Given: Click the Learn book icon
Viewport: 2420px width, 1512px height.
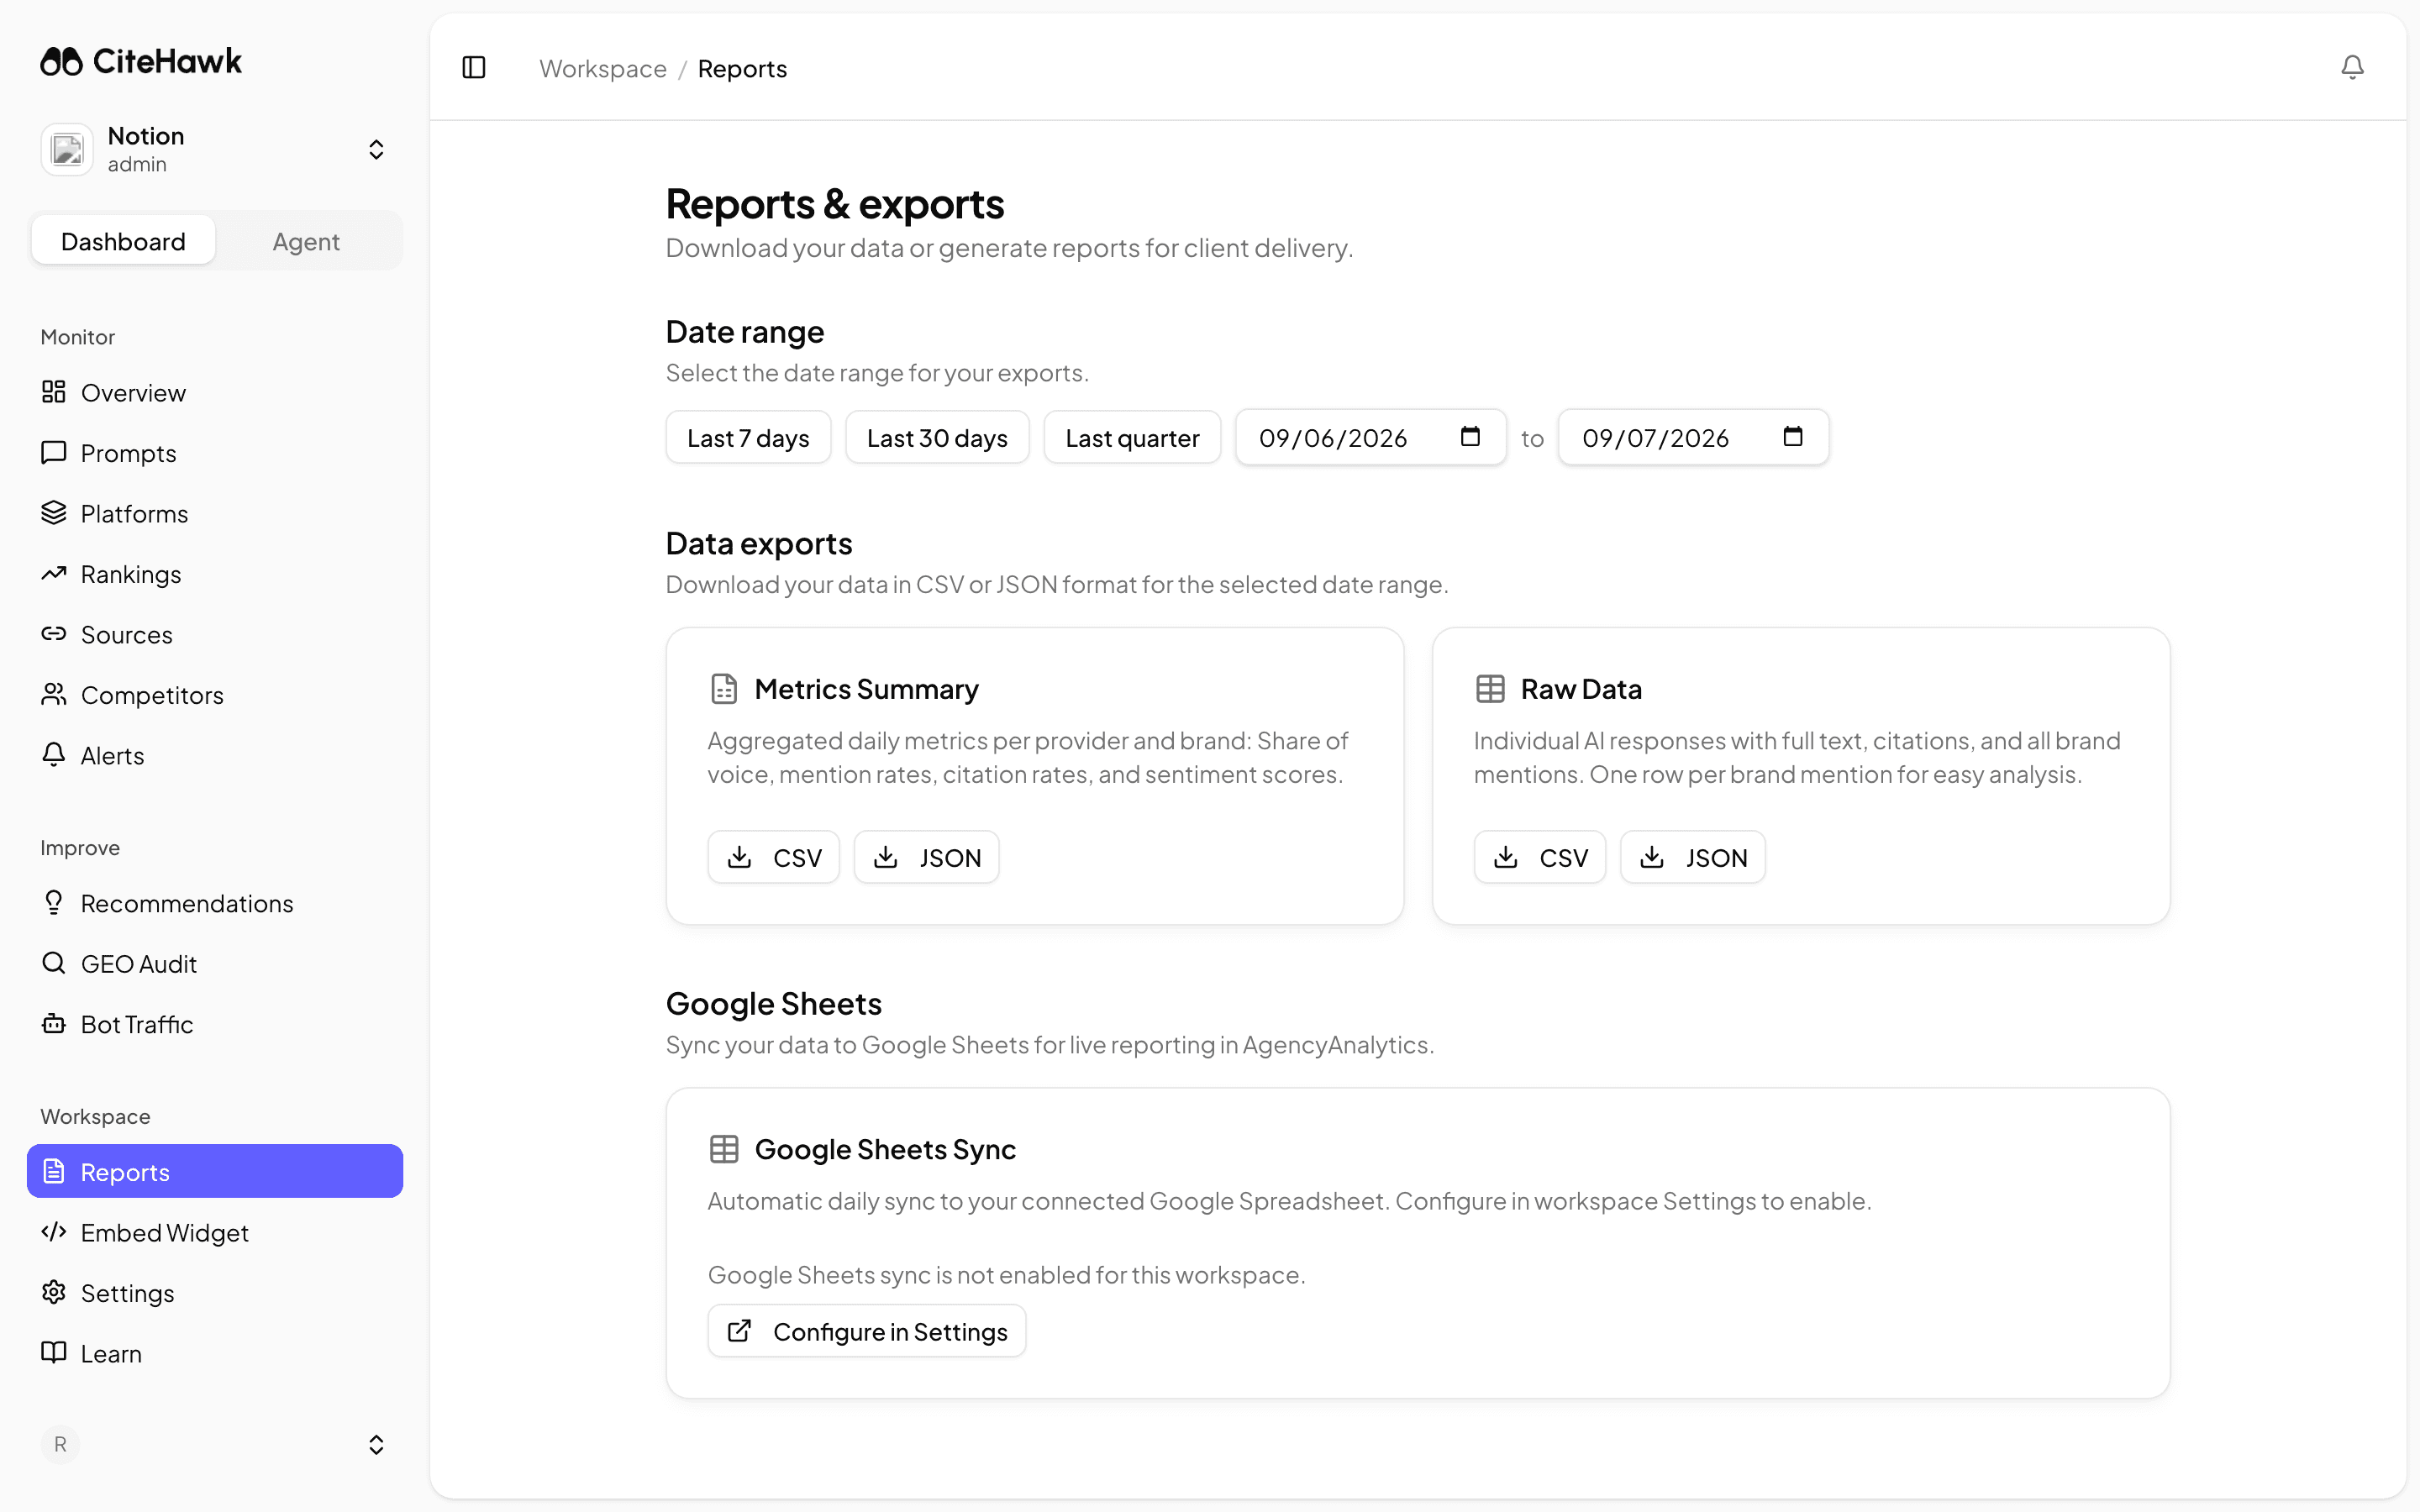Looking at the screenshot, I should click(54, 1353).
